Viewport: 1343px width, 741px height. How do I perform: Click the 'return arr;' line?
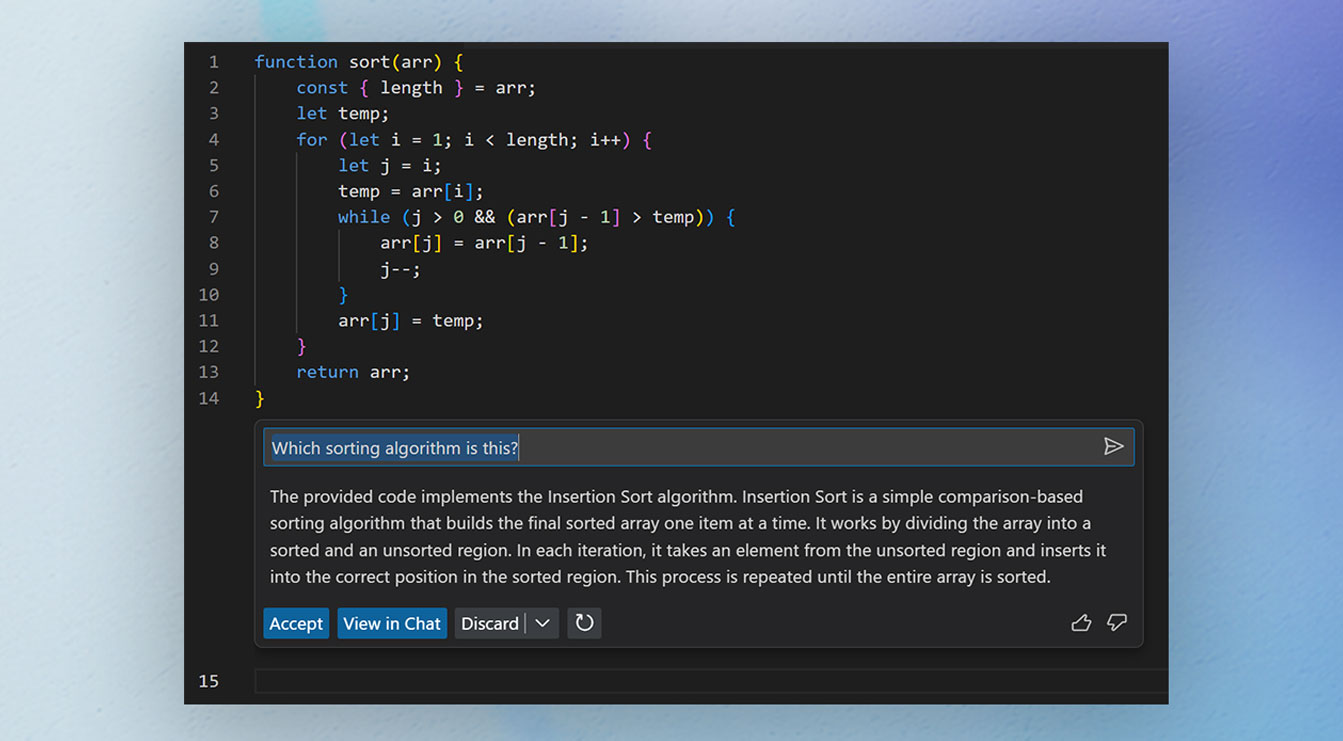pyautogui.click(x=353, y=372)
